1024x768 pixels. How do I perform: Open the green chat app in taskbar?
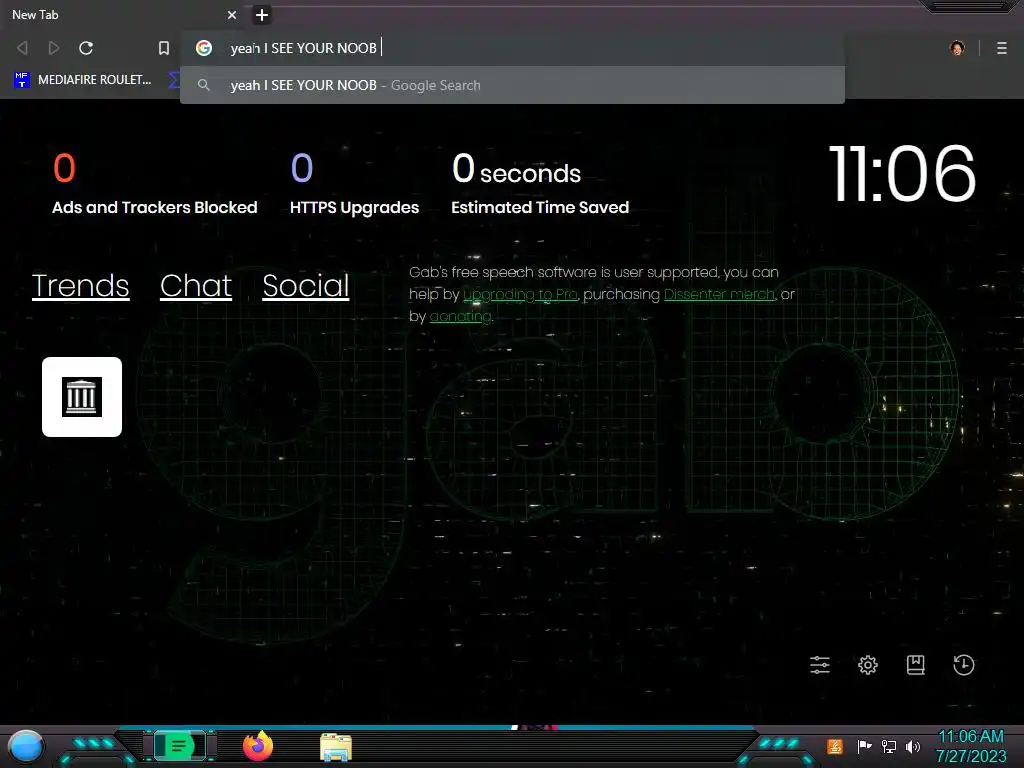[179, 746]
